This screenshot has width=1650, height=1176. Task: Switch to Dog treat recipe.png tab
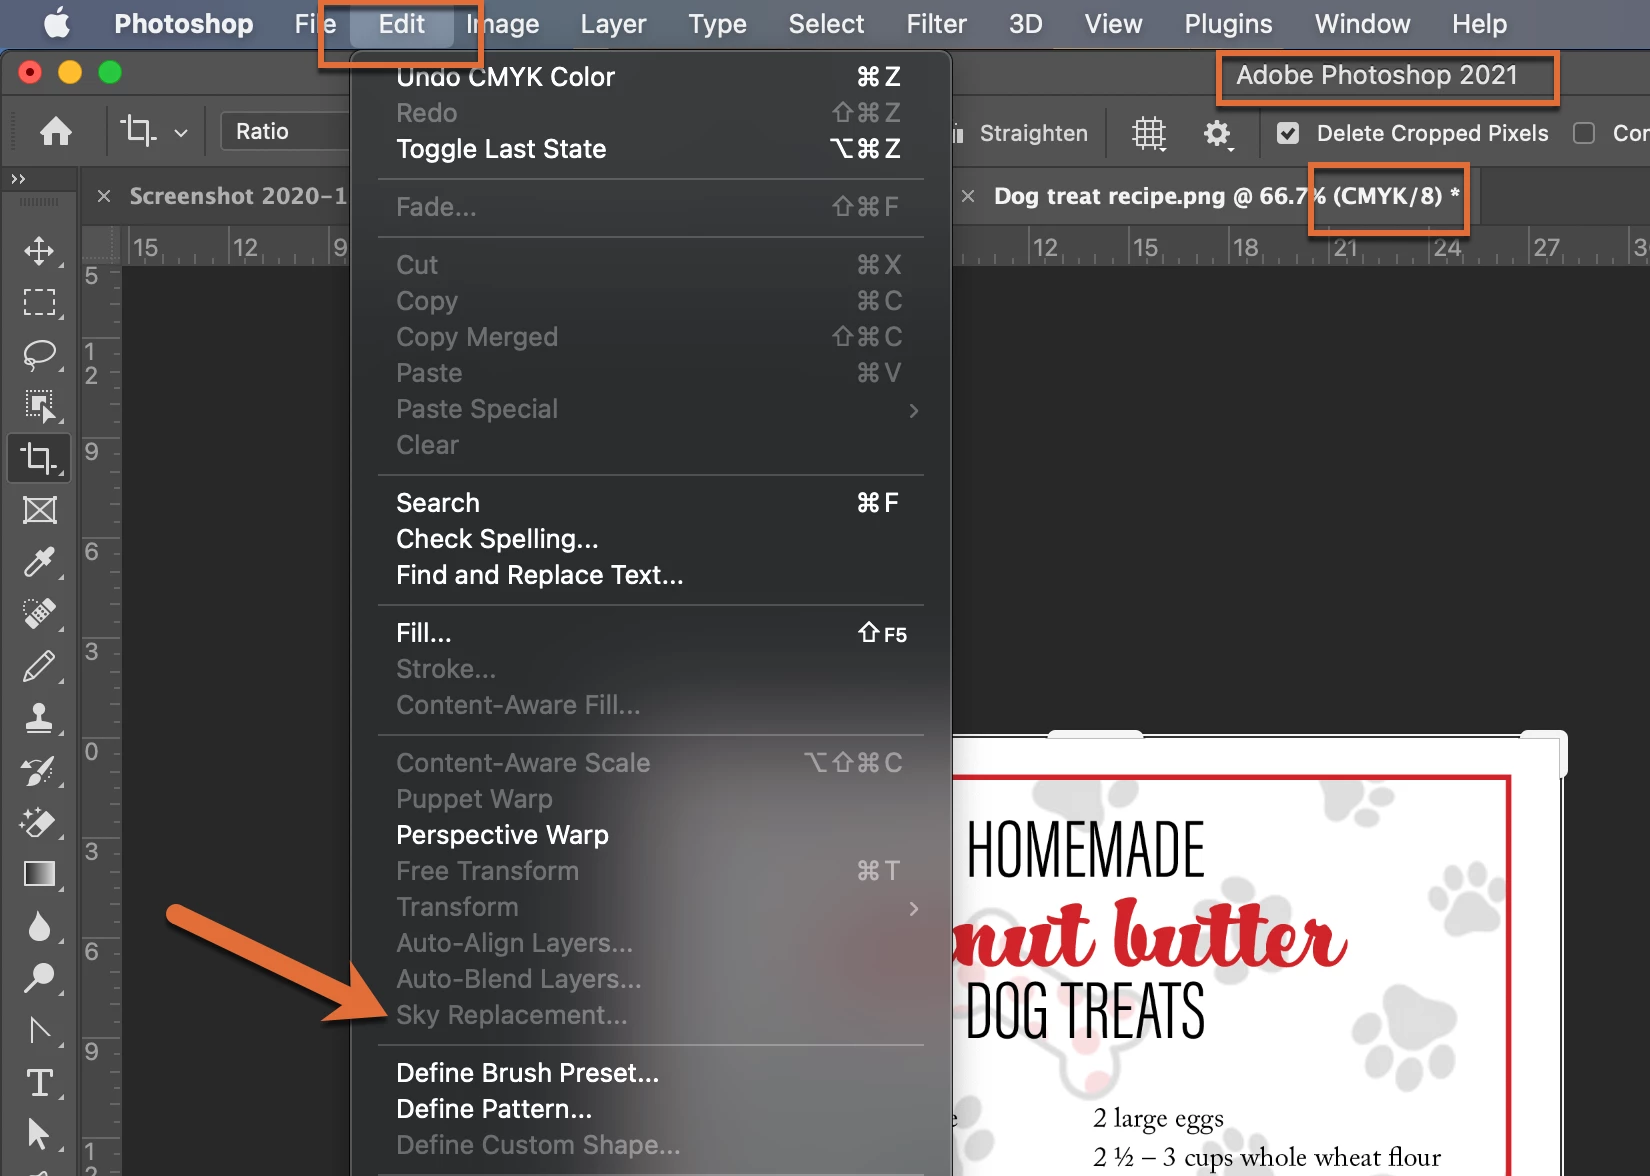pyautogui.click(x=1226, y=196)
